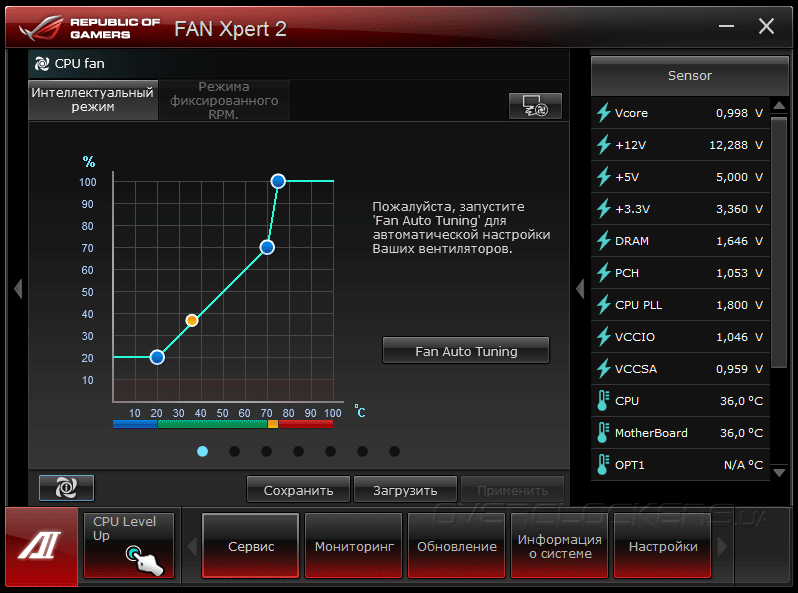Open the Сервис menu
Viewport: 798px width, 593px height.
pos(250,546)
